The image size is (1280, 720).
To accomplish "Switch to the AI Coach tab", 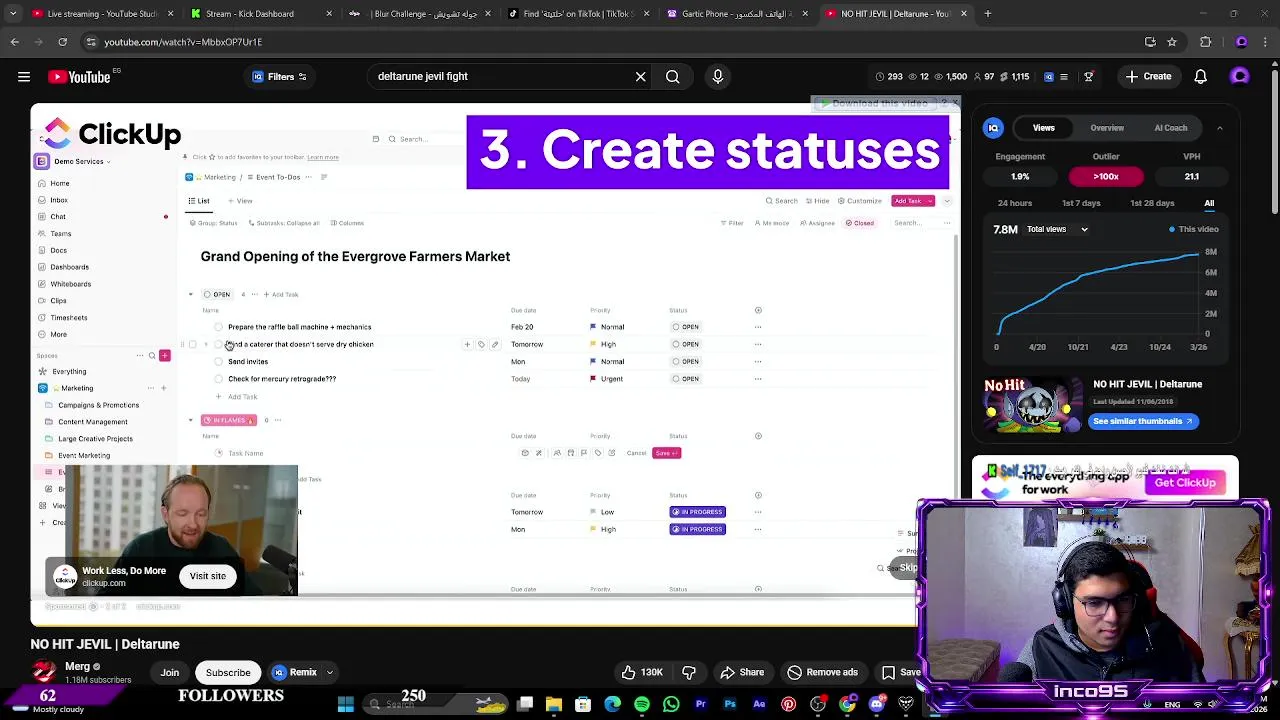I will point(1171,128).
